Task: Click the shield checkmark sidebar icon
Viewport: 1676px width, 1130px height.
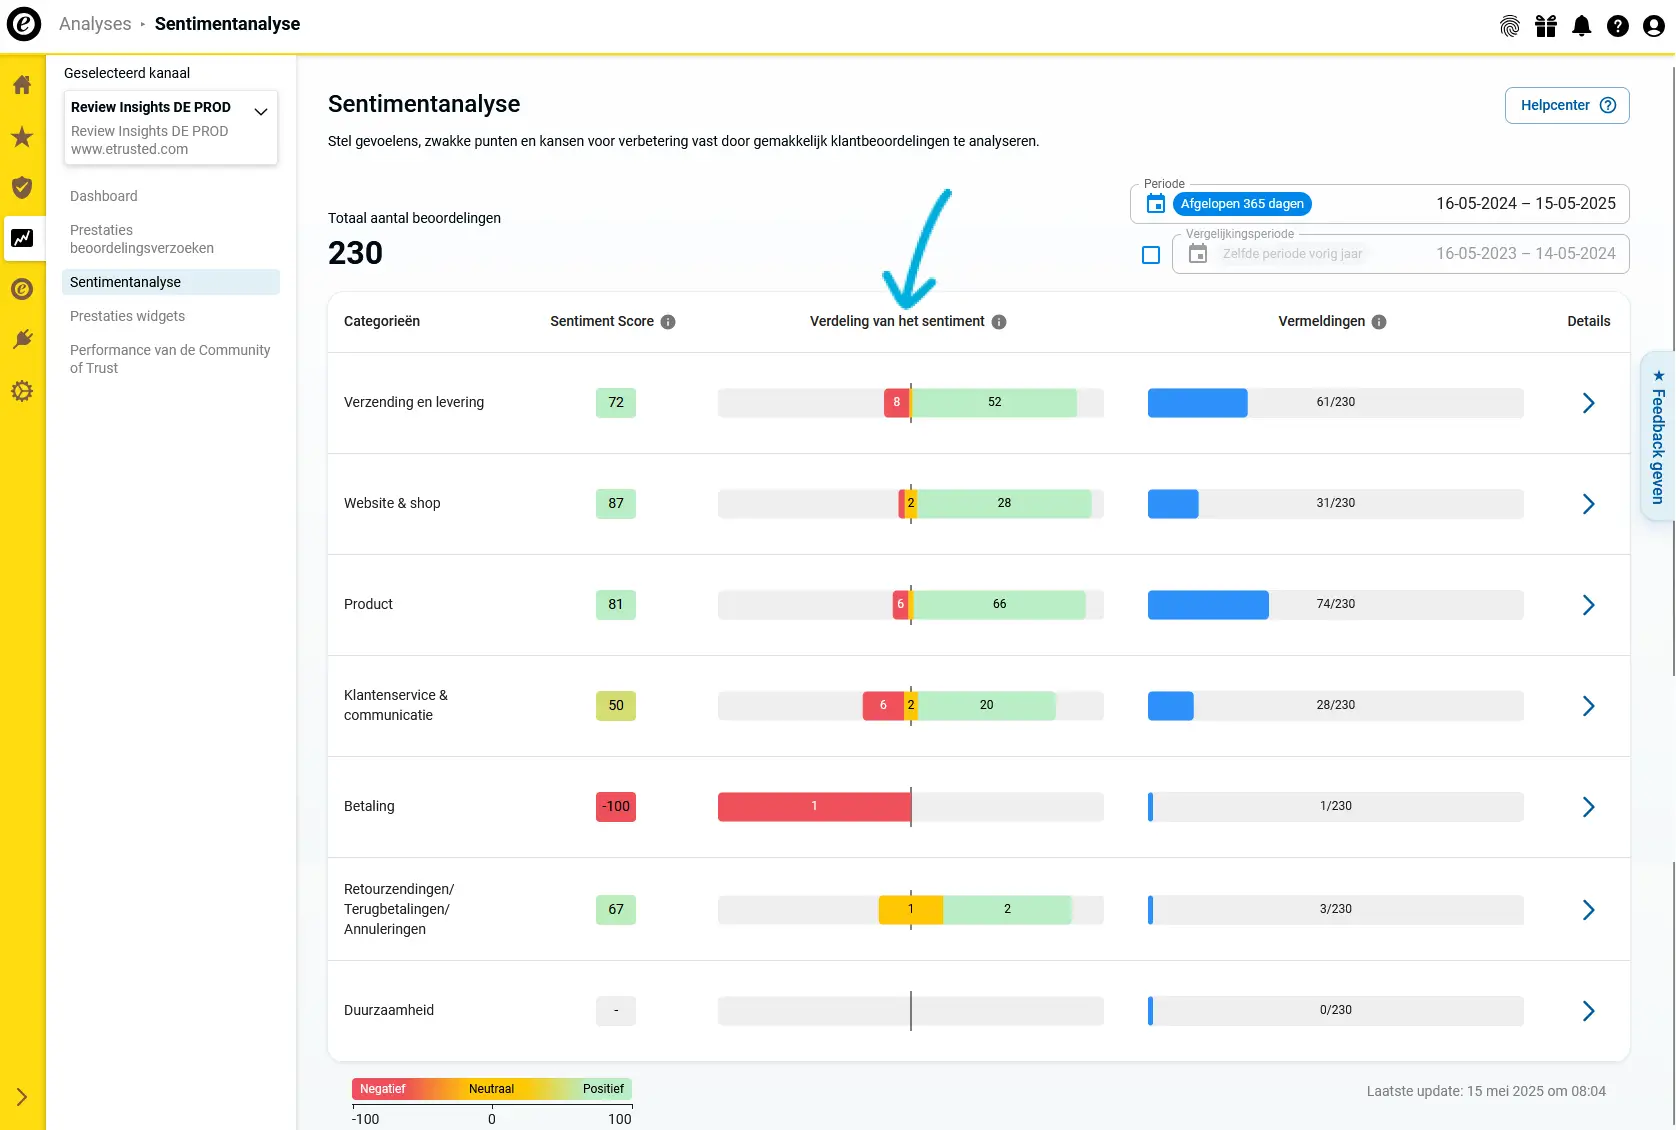Action: 22,187
